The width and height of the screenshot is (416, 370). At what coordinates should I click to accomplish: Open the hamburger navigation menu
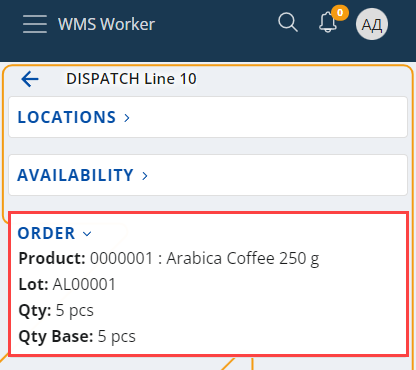click(x=35, y=24)
